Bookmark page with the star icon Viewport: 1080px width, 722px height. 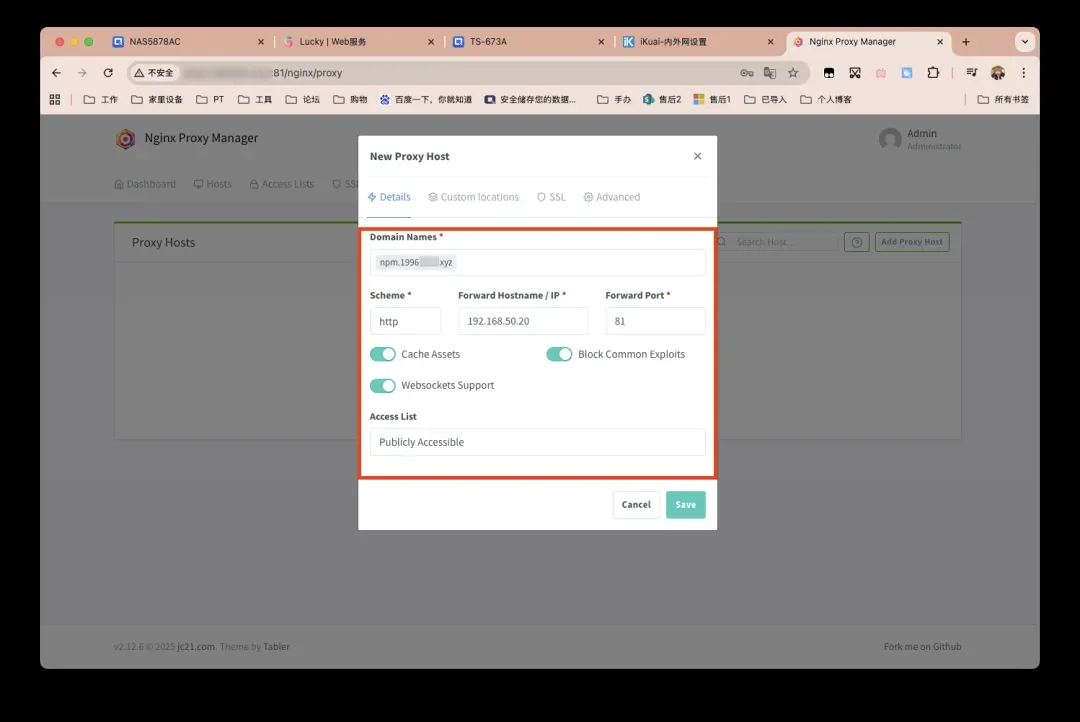point(793,73)
